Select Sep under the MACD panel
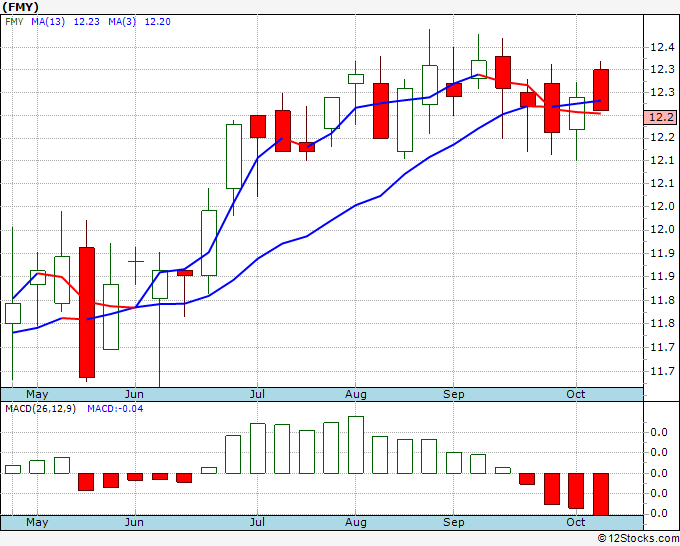Viewport: 680px width, 546px height. pos(454,522)
